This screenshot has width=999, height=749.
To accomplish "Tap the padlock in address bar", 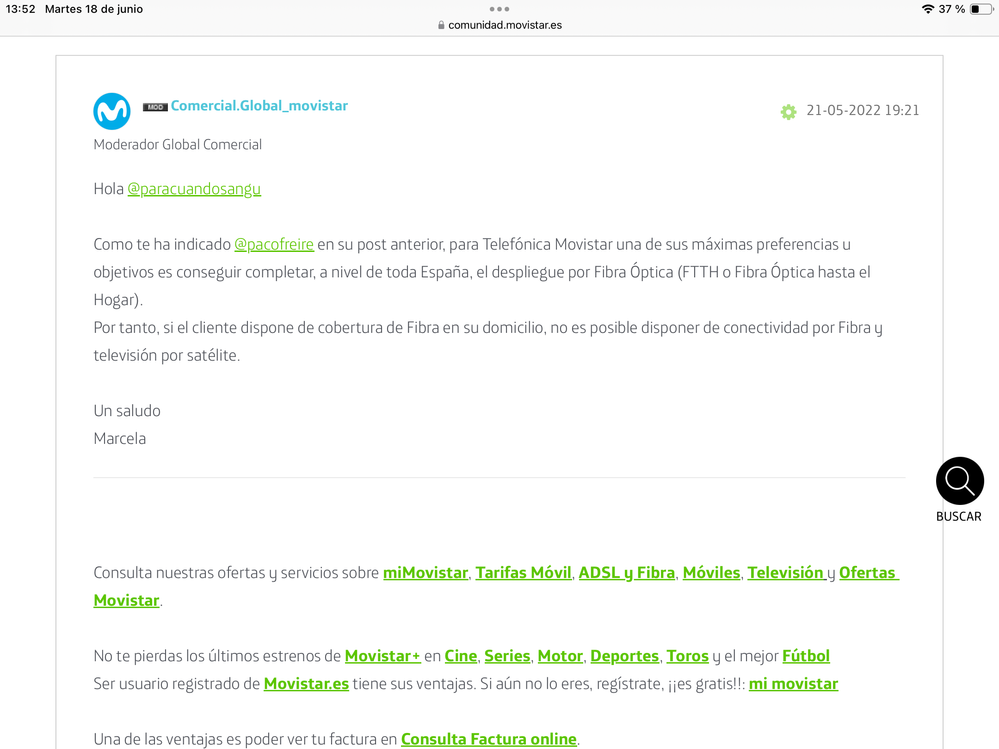I will click(441, 26).
